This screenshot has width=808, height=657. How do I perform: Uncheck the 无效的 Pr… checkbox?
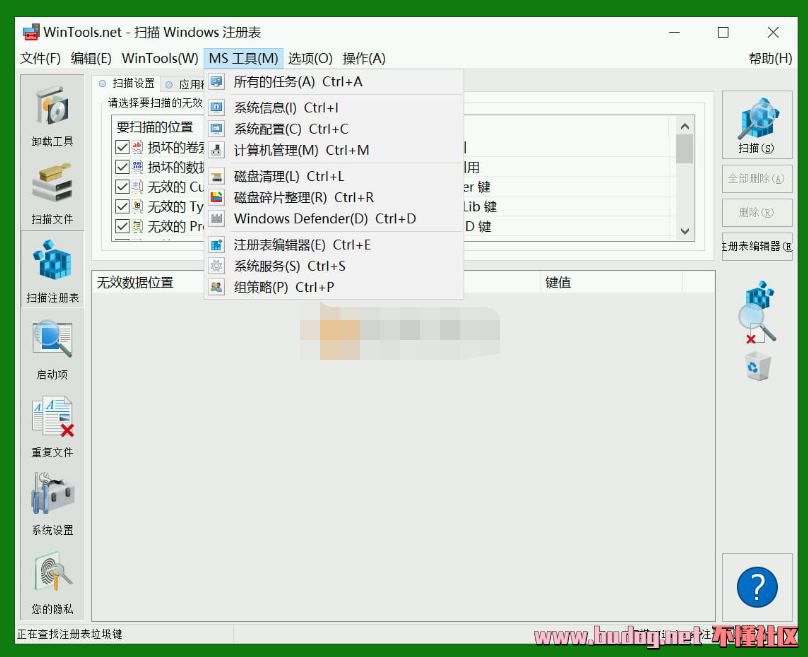[x=122, y=226]
